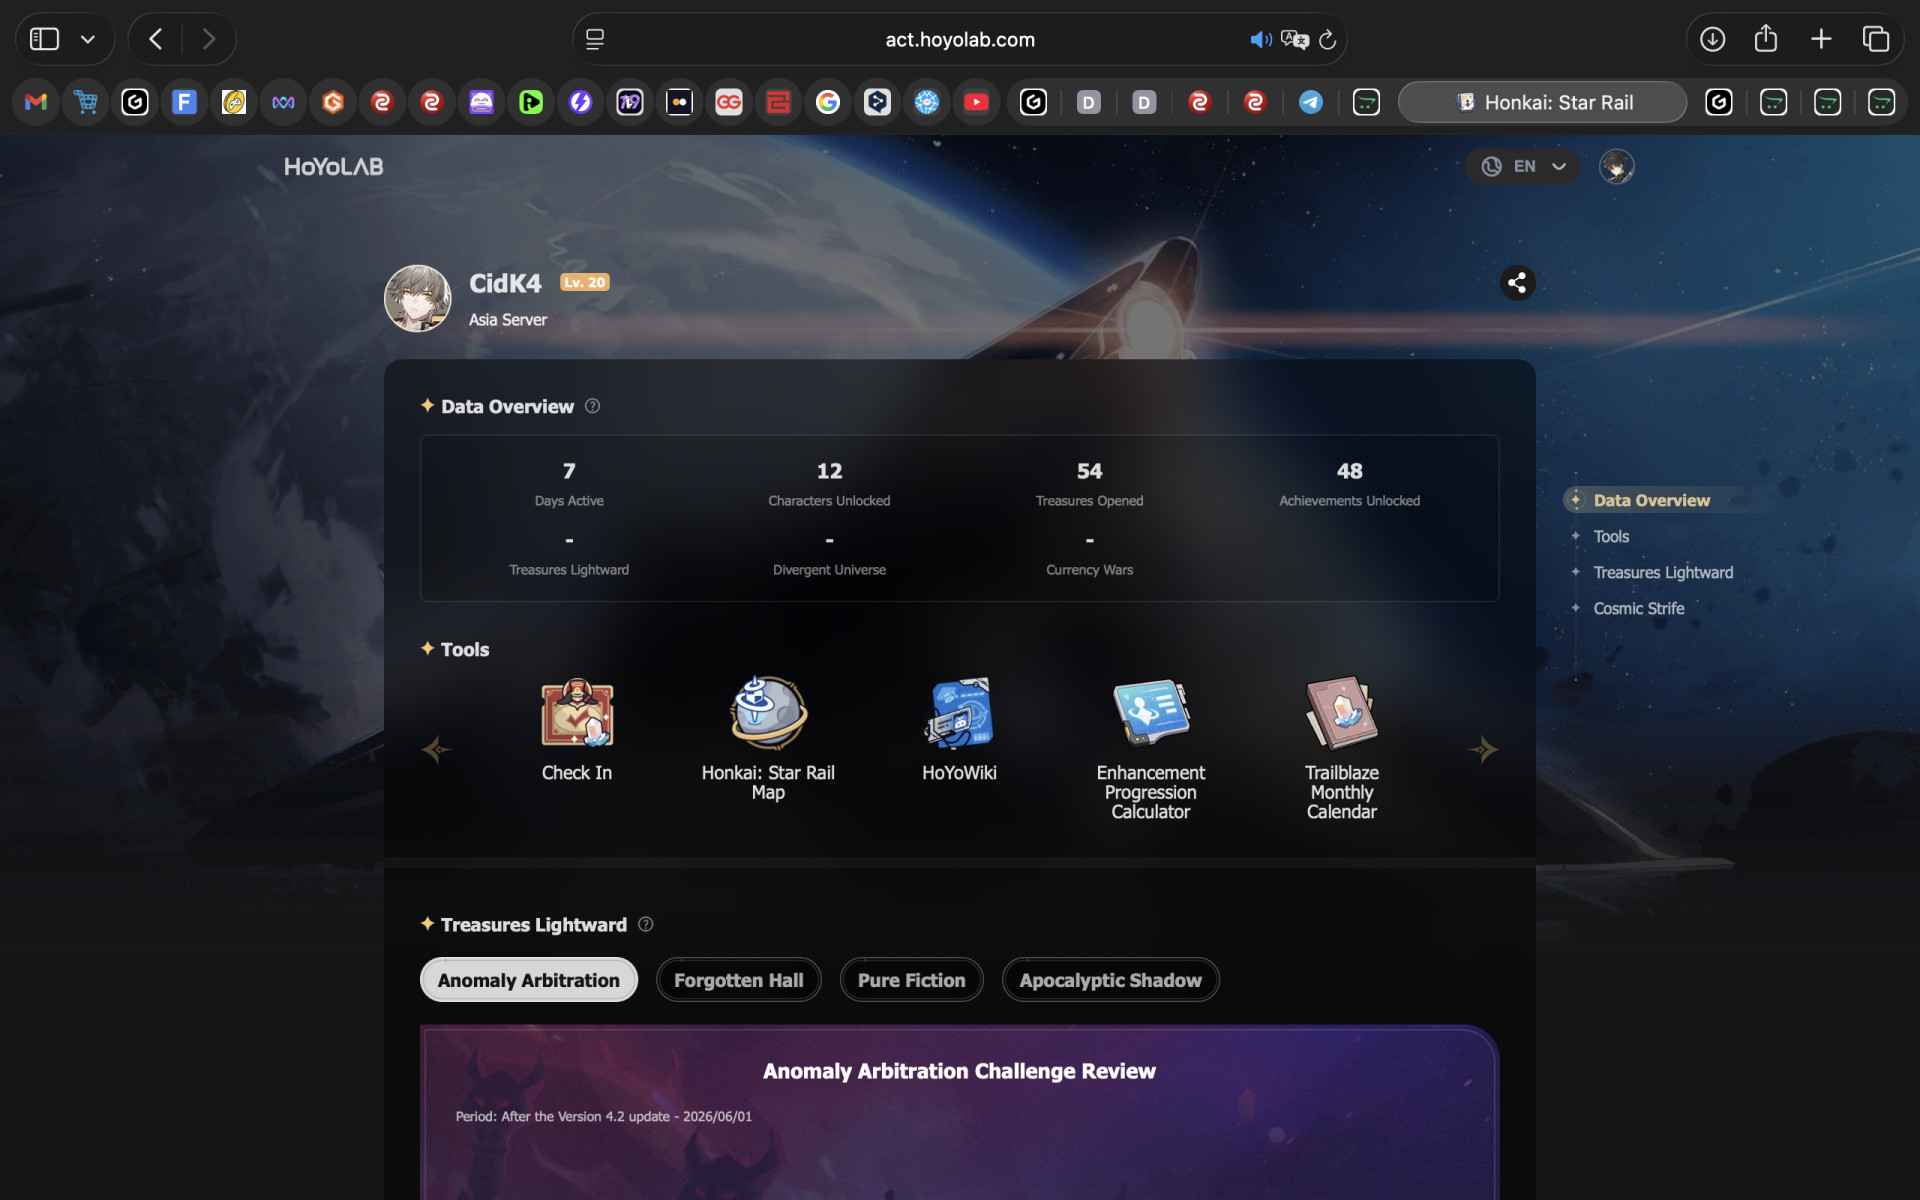Click the CidK4 profile avatar

pyautogui.click(x=418, y=298)
